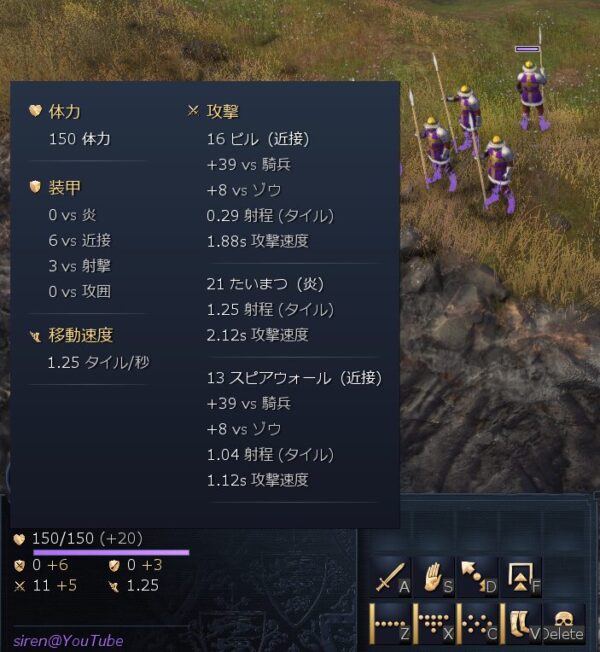Viewport: 600px width, 652px height.
Task: Select the attack move sword command
Action: tap(390, 577)
